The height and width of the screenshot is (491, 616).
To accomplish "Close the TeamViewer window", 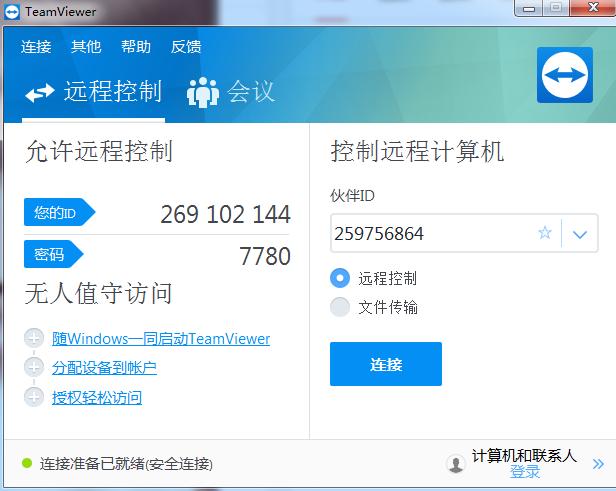I will tap(593, 7).
